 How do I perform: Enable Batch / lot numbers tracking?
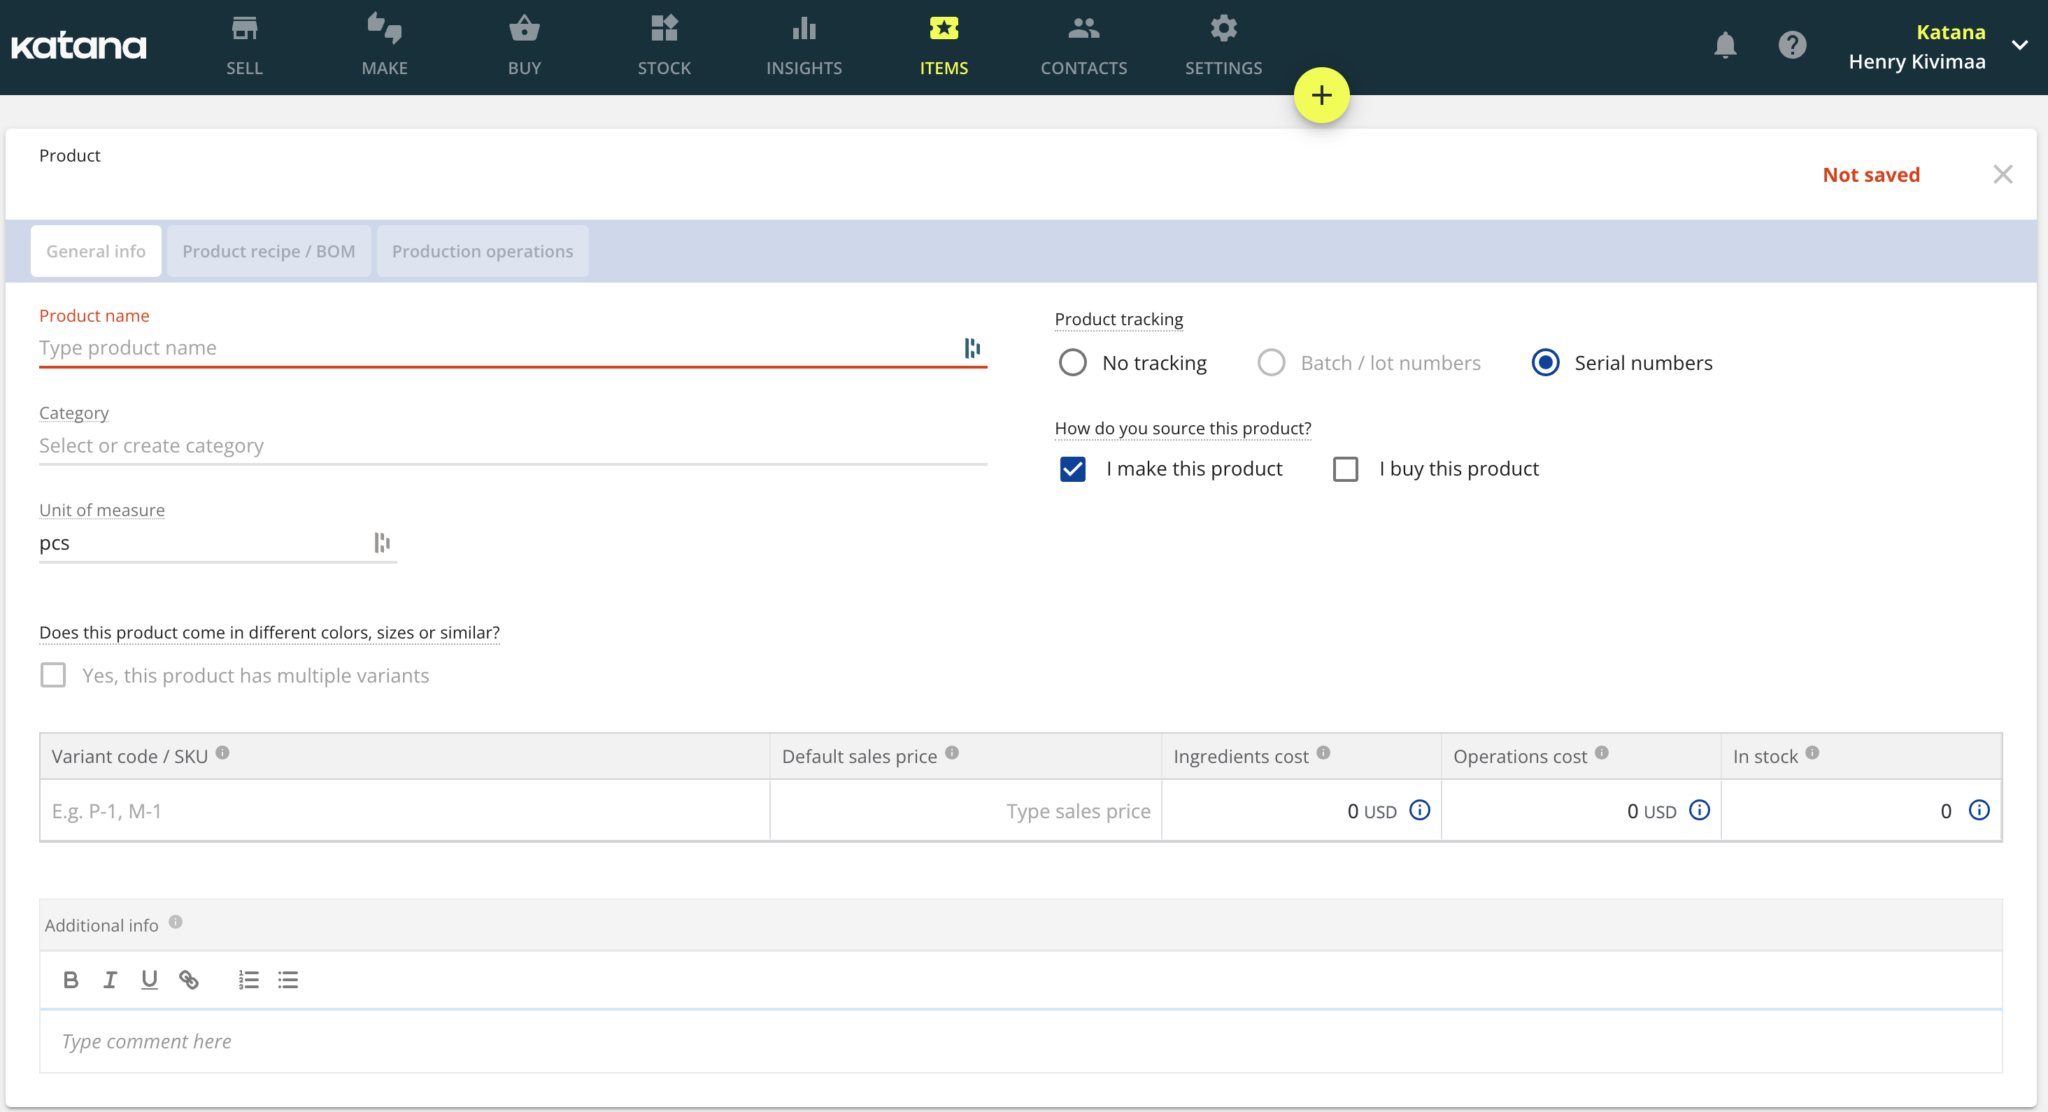click(1271, 362)
